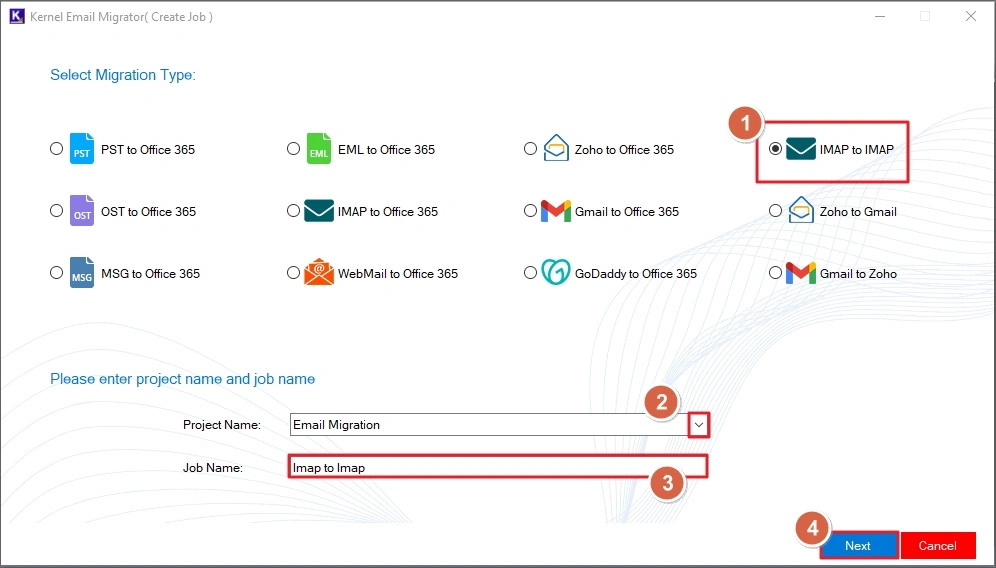Click the 'Project Name:' label
This screenshot has width=996, height=568.
(x=222, y=425)
